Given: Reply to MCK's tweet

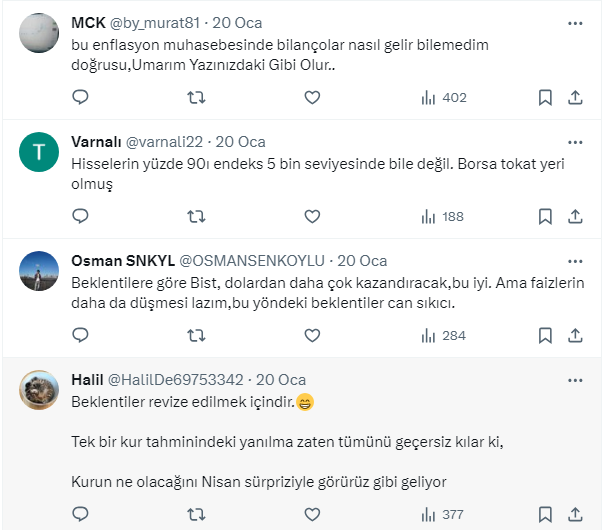Looking at the screenshot, I should (x=81, y=97).
